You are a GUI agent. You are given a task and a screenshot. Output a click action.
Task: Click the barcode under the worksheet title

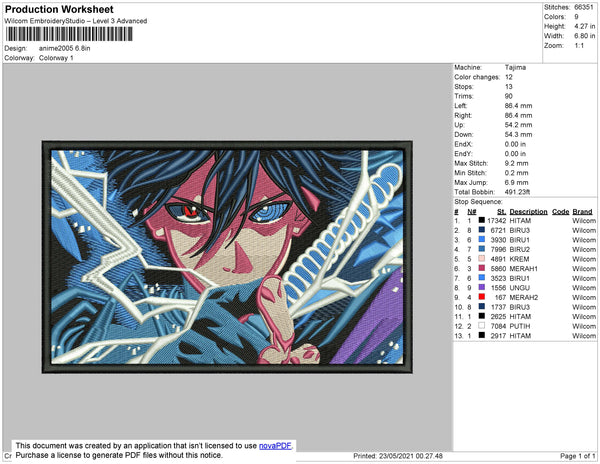pyautogui.click(x=69, y=34)
